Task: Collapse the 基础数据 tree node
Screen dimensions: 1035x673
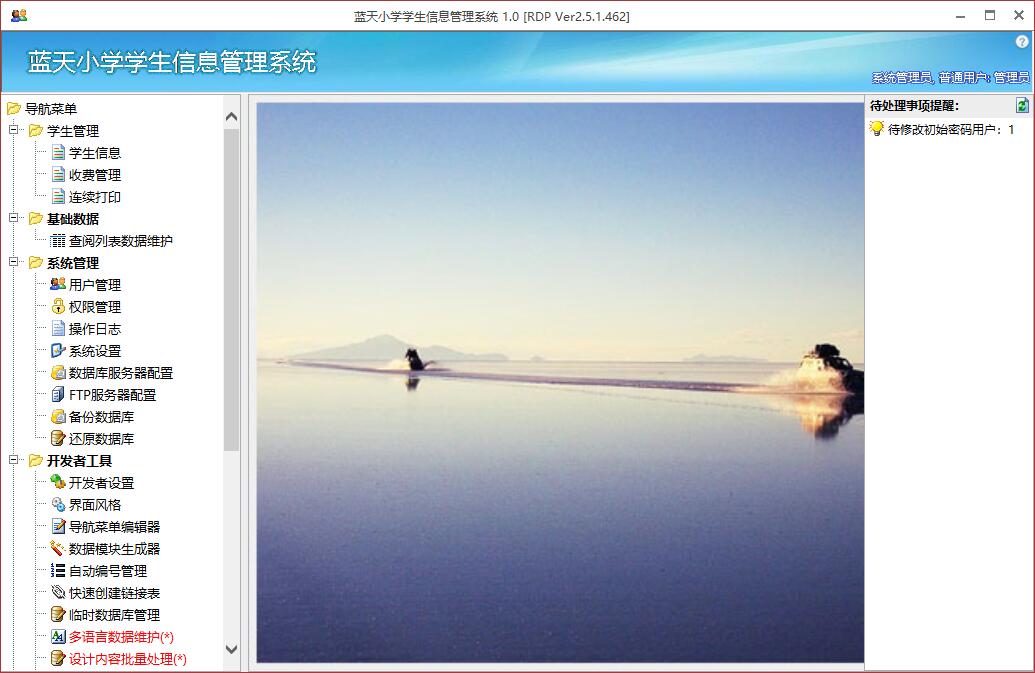Action: (13, 218)
